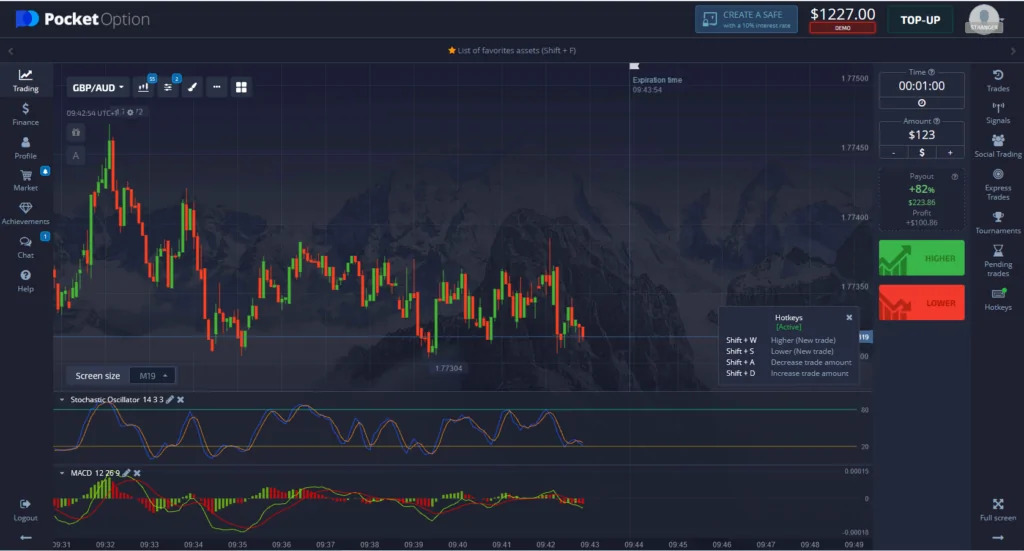Open Social Trading in the right sidebar

[x=997, y=146]
